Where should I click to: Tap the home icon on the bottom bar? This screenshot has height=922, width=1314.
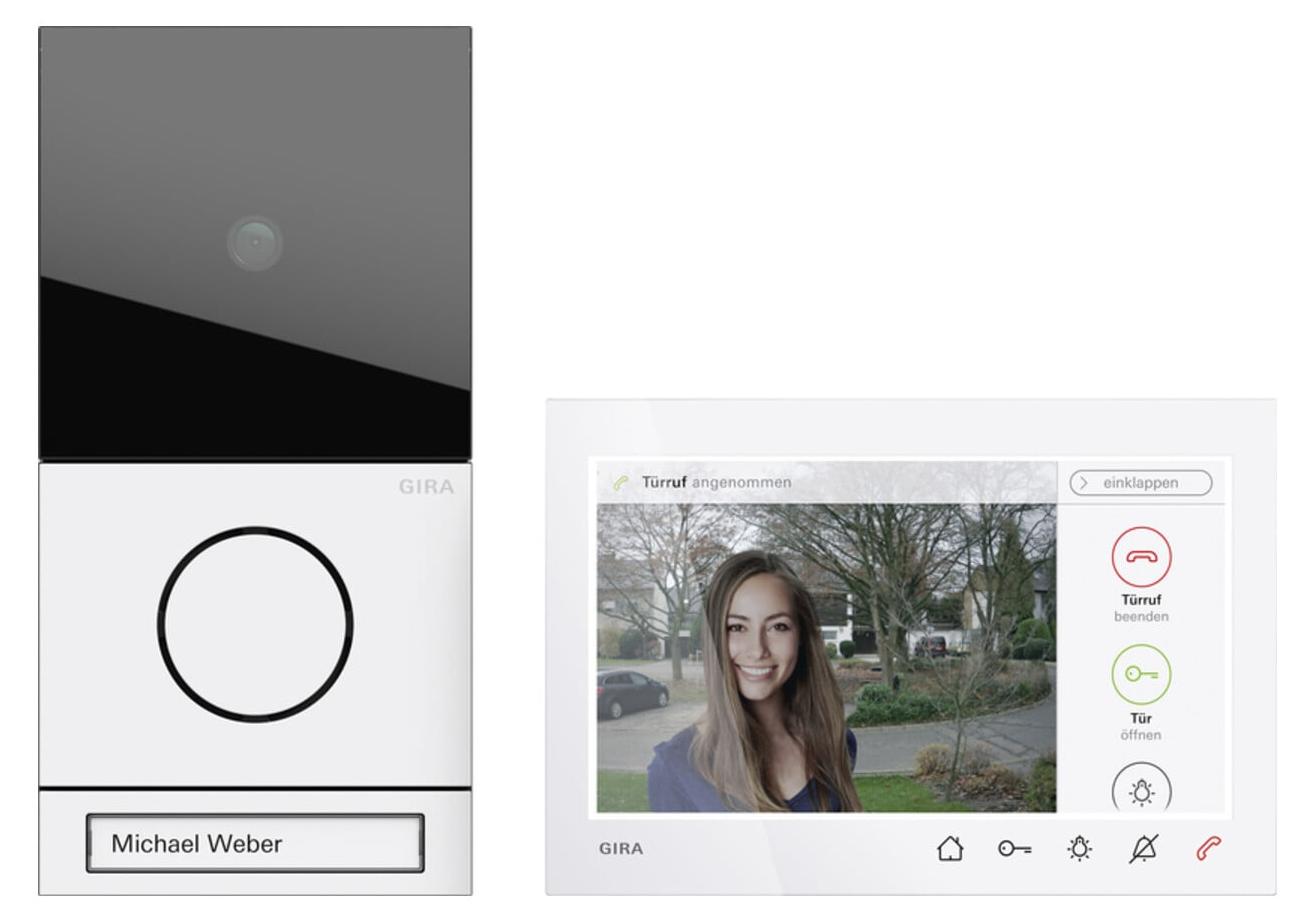click(x=950, y=849)
